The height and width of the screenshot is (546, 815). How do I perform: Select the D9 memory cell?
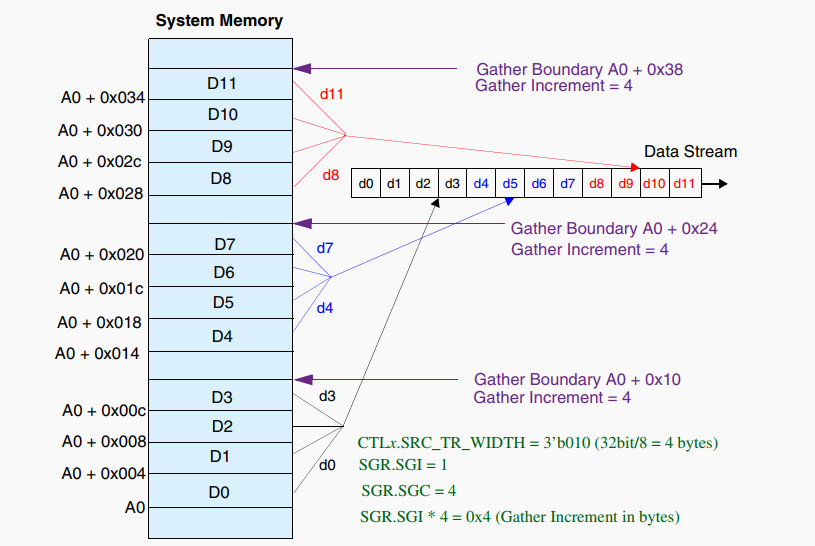[x=220, y=147]
